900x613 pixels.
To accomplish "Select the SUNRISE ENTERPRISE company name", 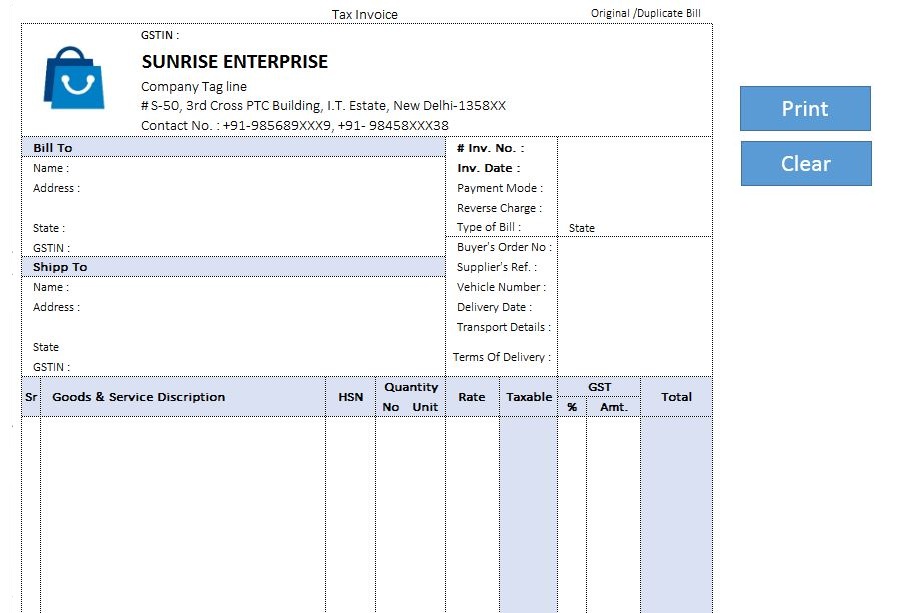I will [234, 62].
